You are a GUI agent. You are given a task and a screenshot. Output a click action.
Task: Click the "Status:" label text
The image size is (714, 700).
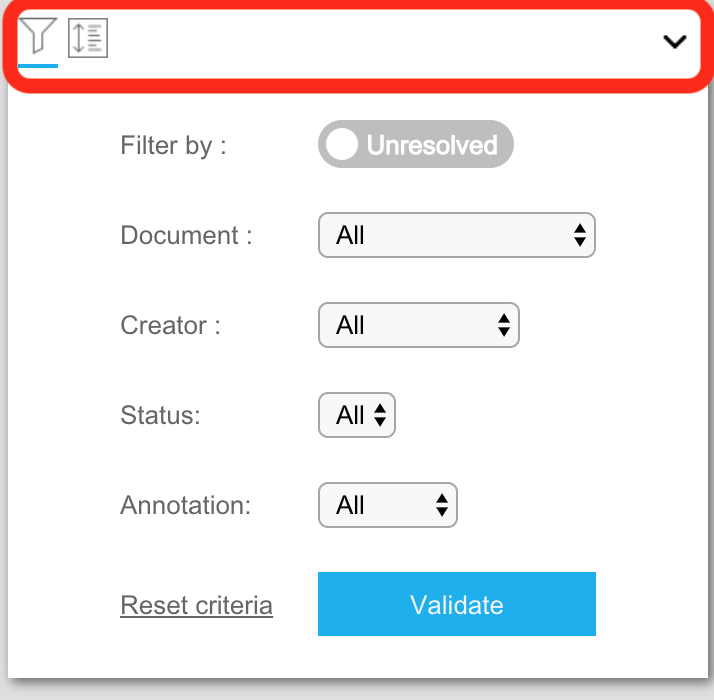[160, 415]
